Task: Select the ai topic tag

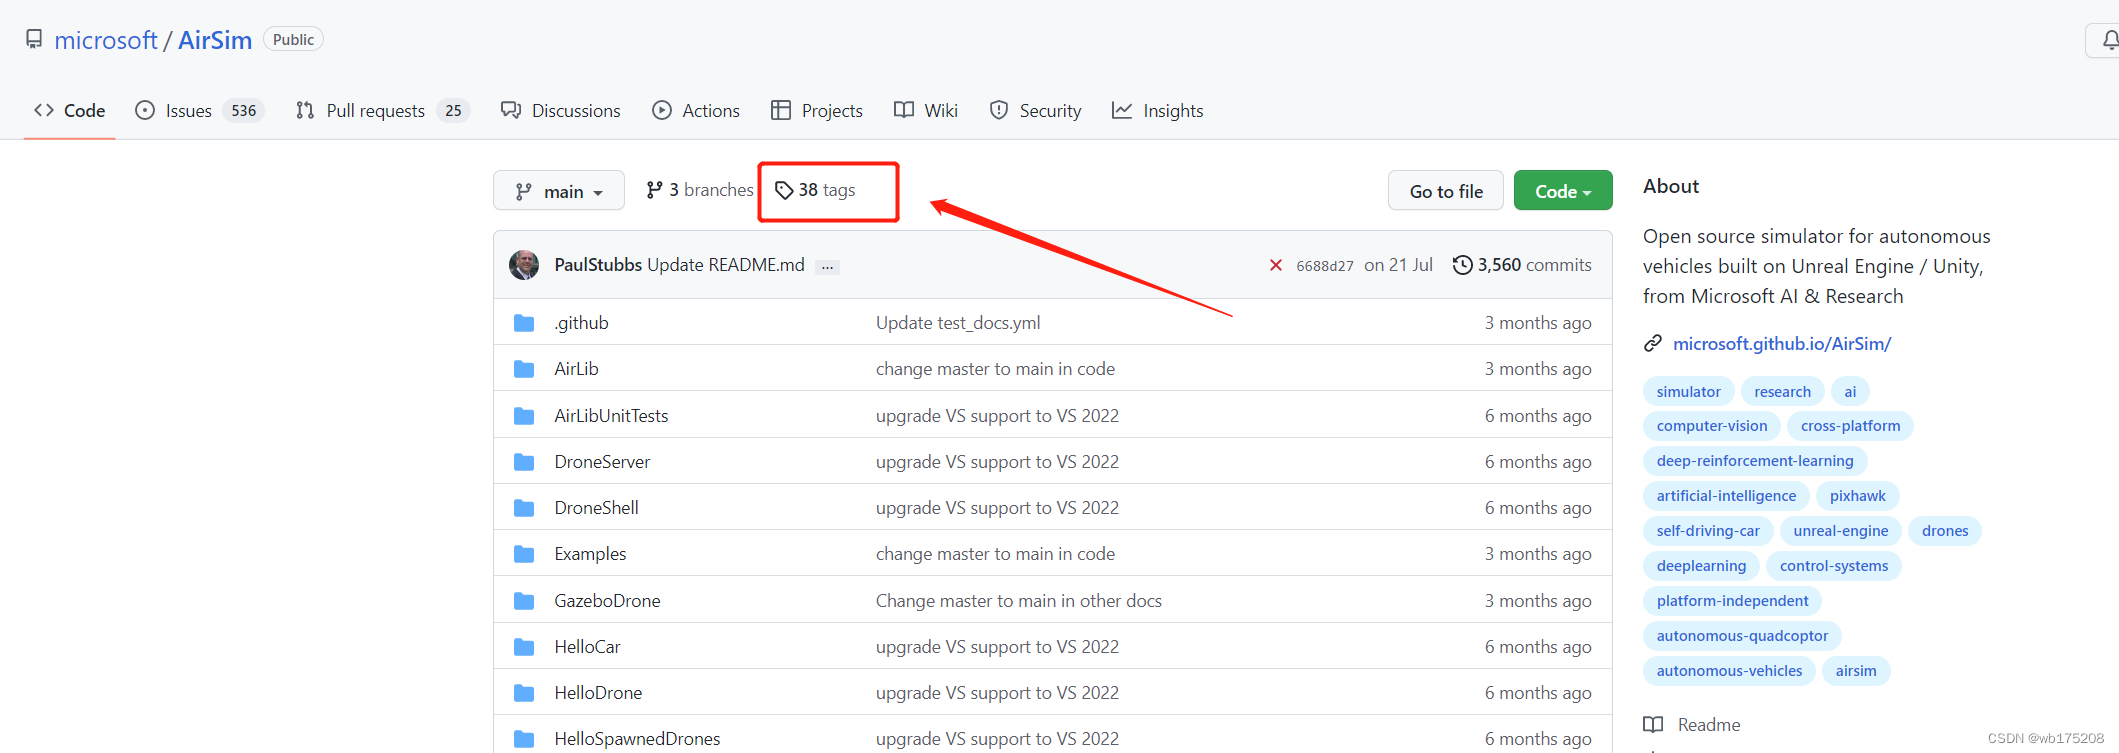Action: click(x=1850, y=392)
